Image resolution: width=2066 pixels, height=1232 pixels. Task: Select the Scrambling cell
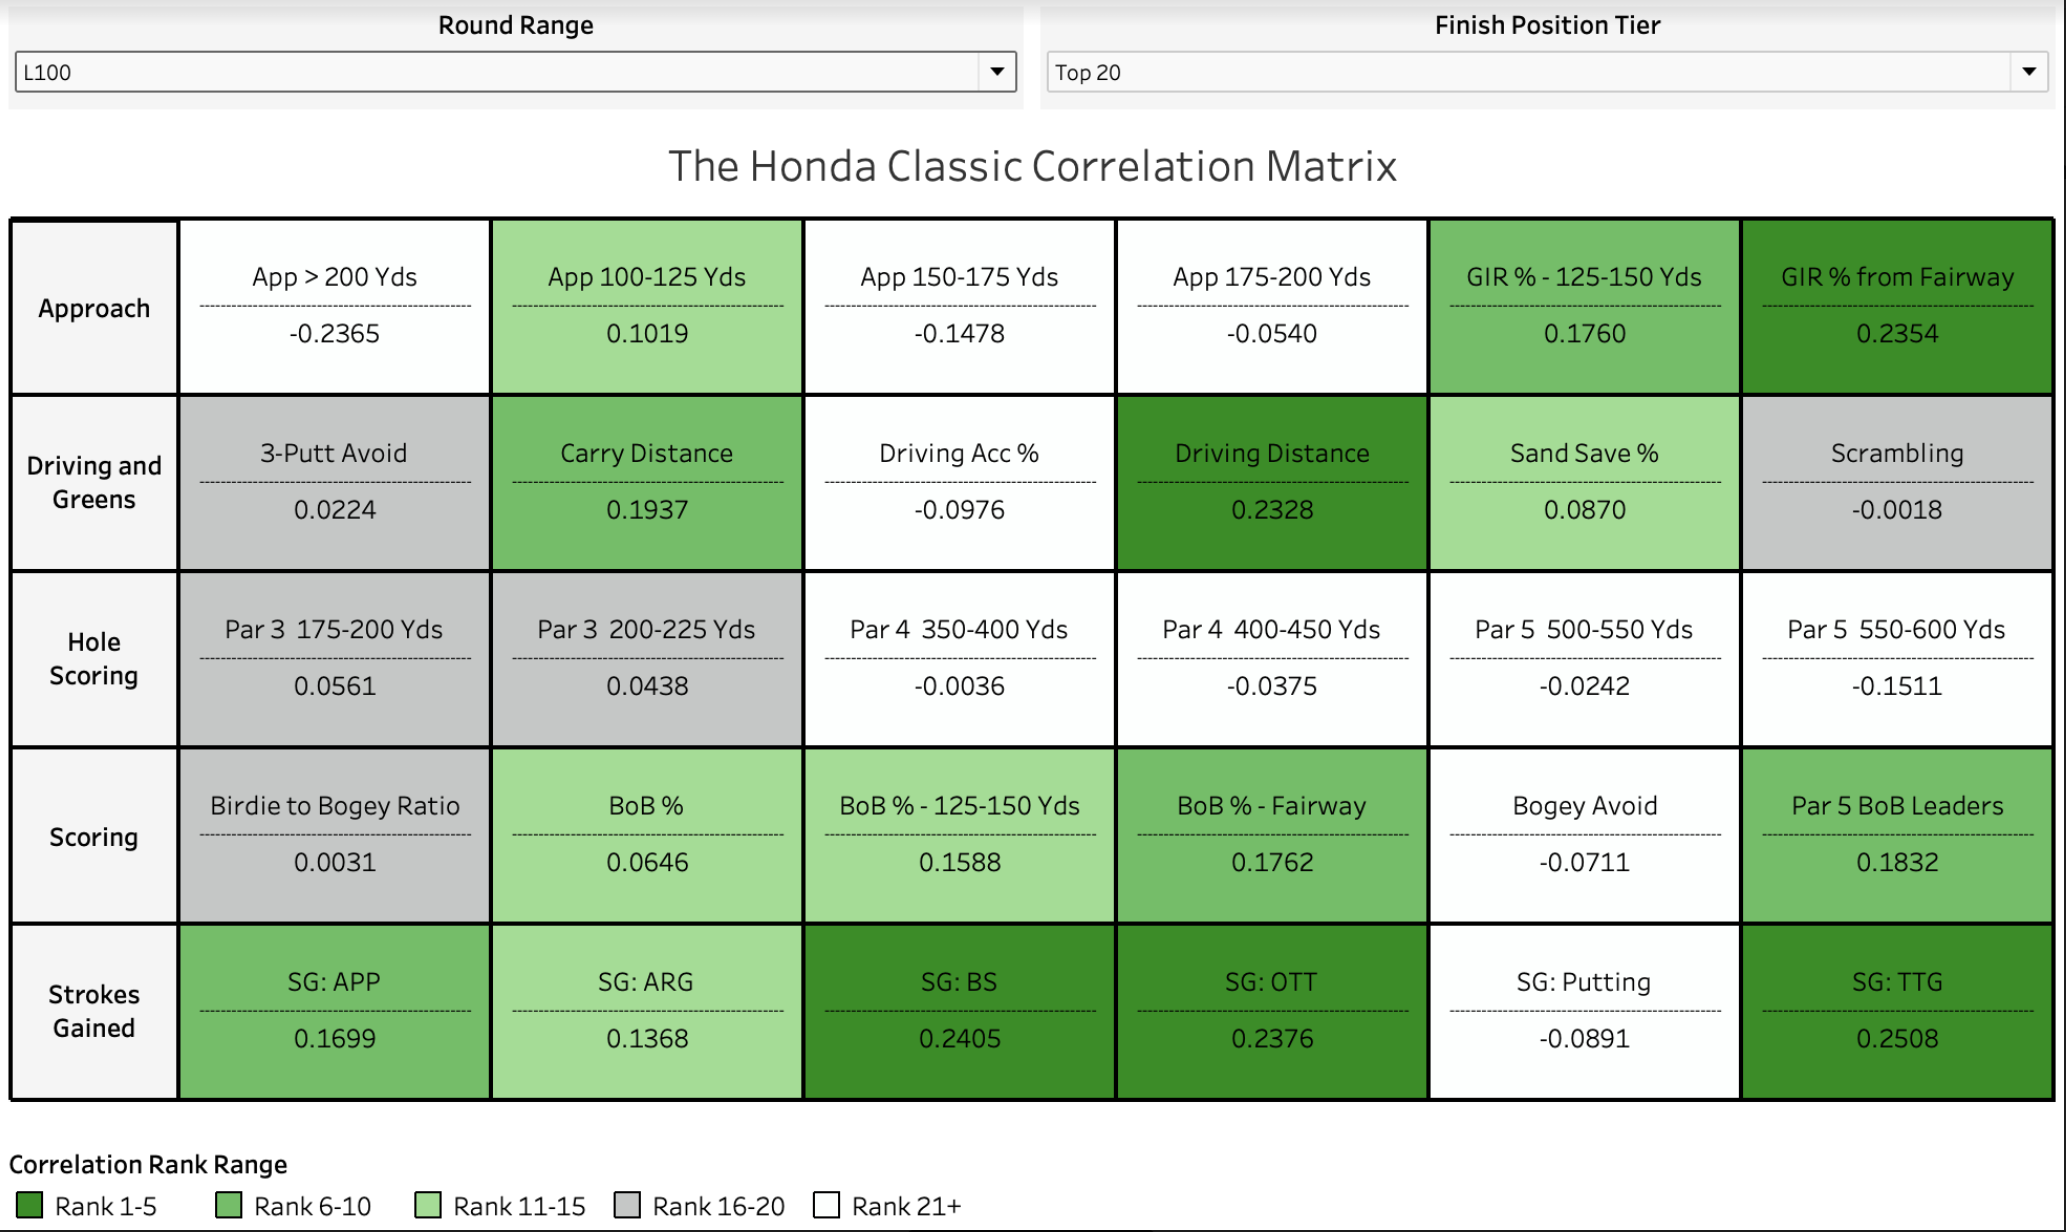[x=1897, y=483]
